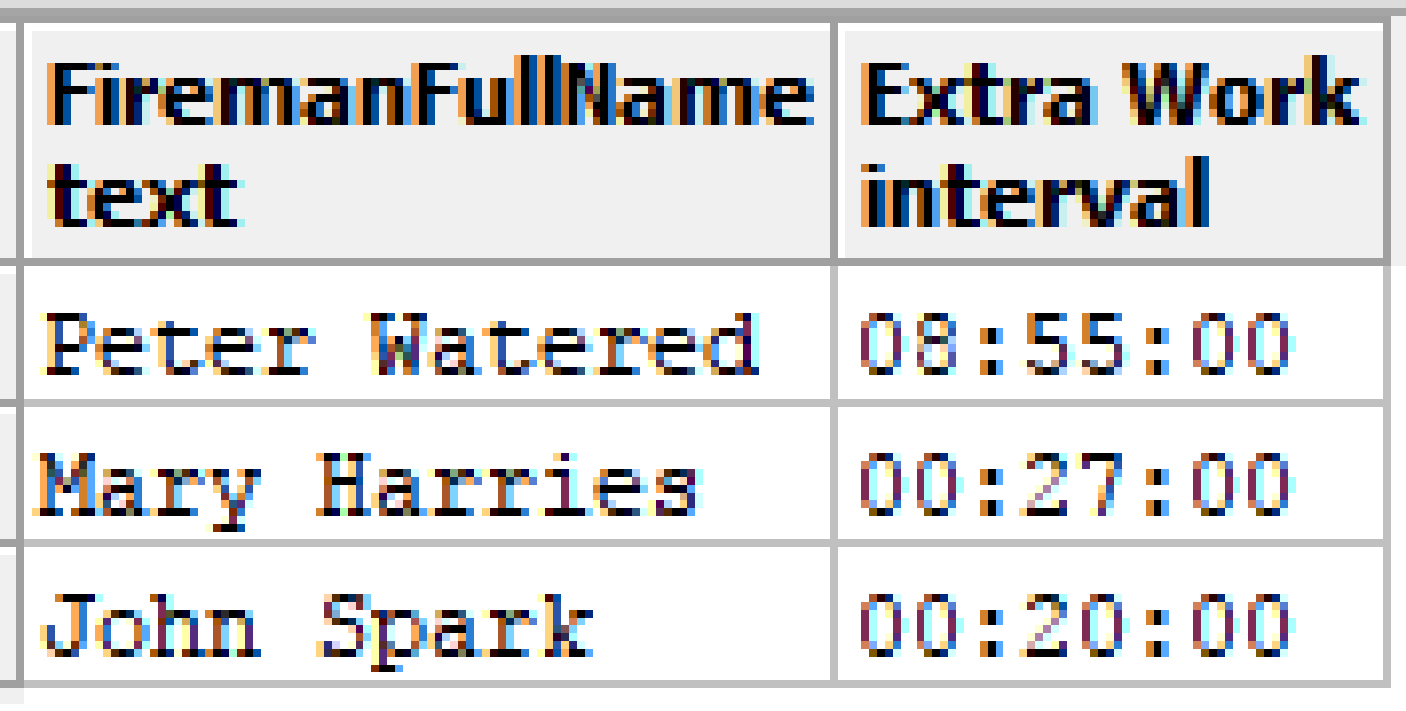Image resolution: width=1406 pixels, height=711 pixels.
Task: Click the gray bar above the column headers
Action: tap(703, 13)
